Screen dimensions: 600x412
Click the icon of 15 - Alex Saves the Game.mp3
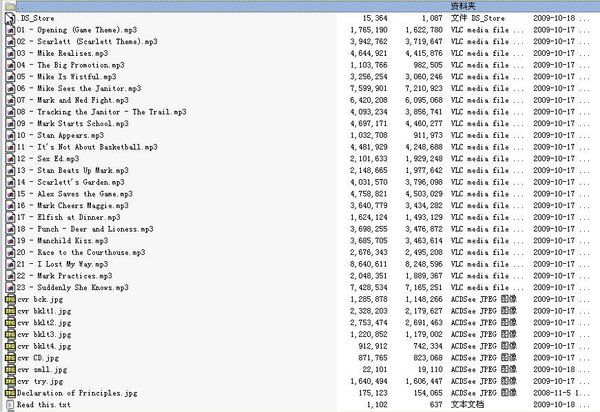10,194
